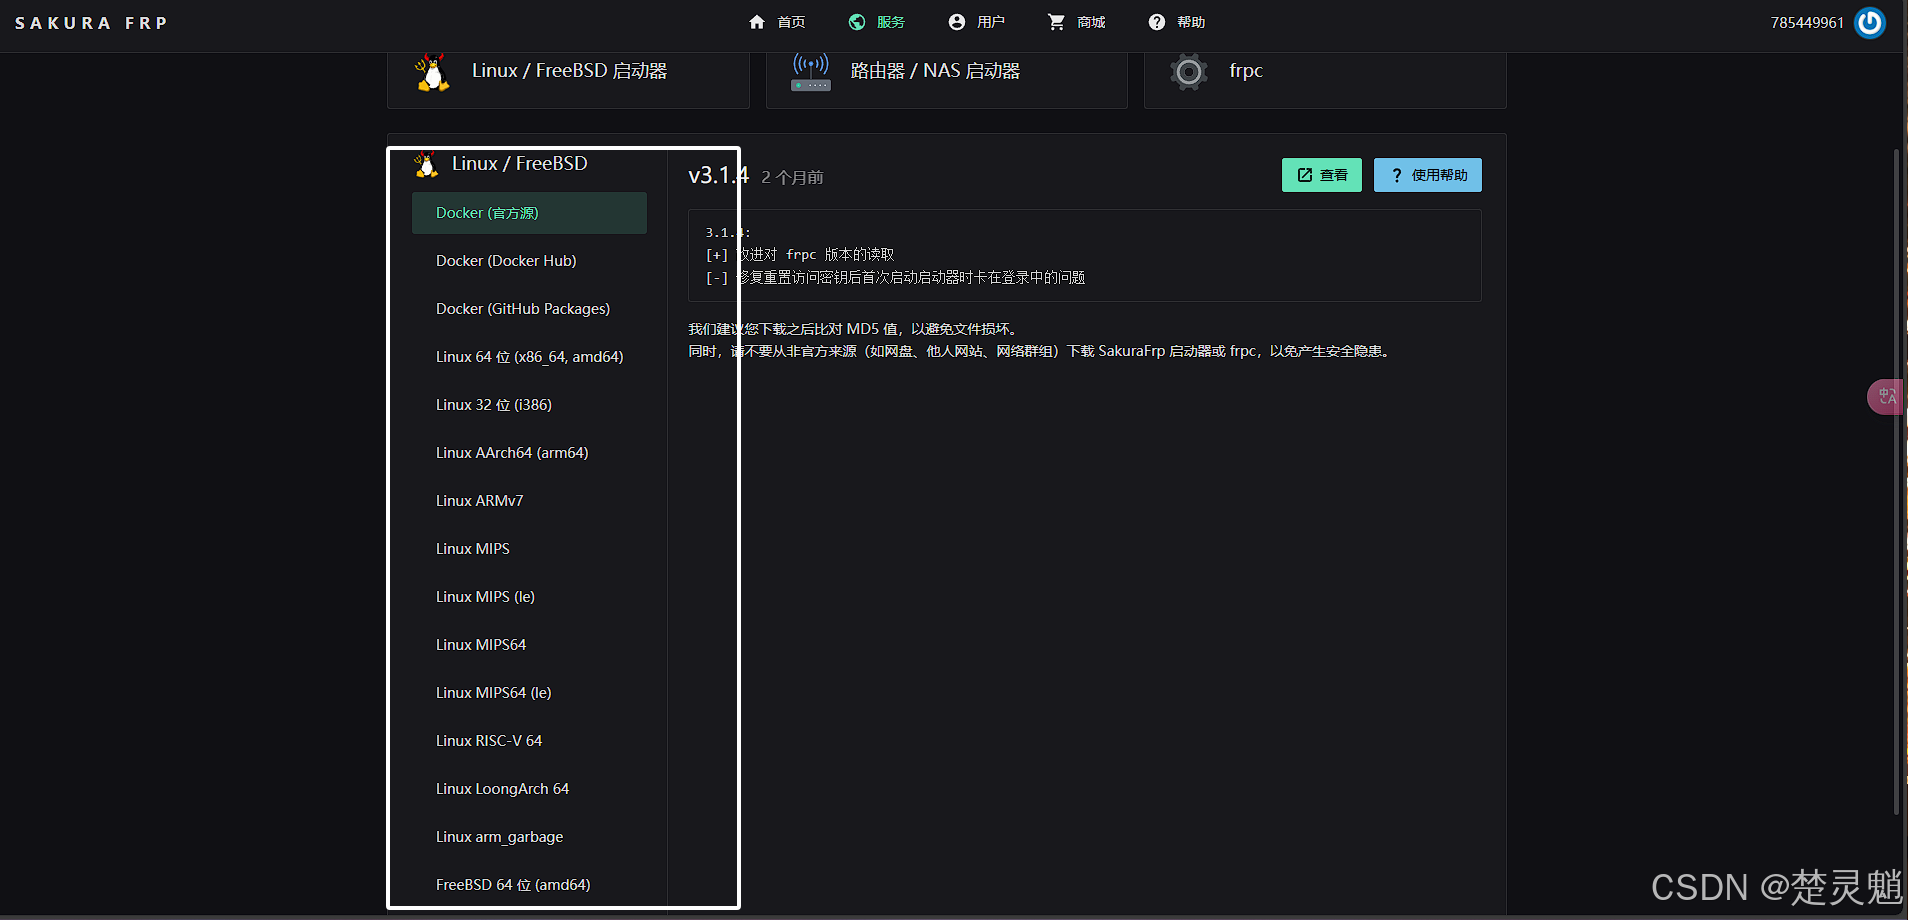The image size is (1908, 920).
Task: Select 路由器 / NAS 启动器 card
Action: [946, 80]
